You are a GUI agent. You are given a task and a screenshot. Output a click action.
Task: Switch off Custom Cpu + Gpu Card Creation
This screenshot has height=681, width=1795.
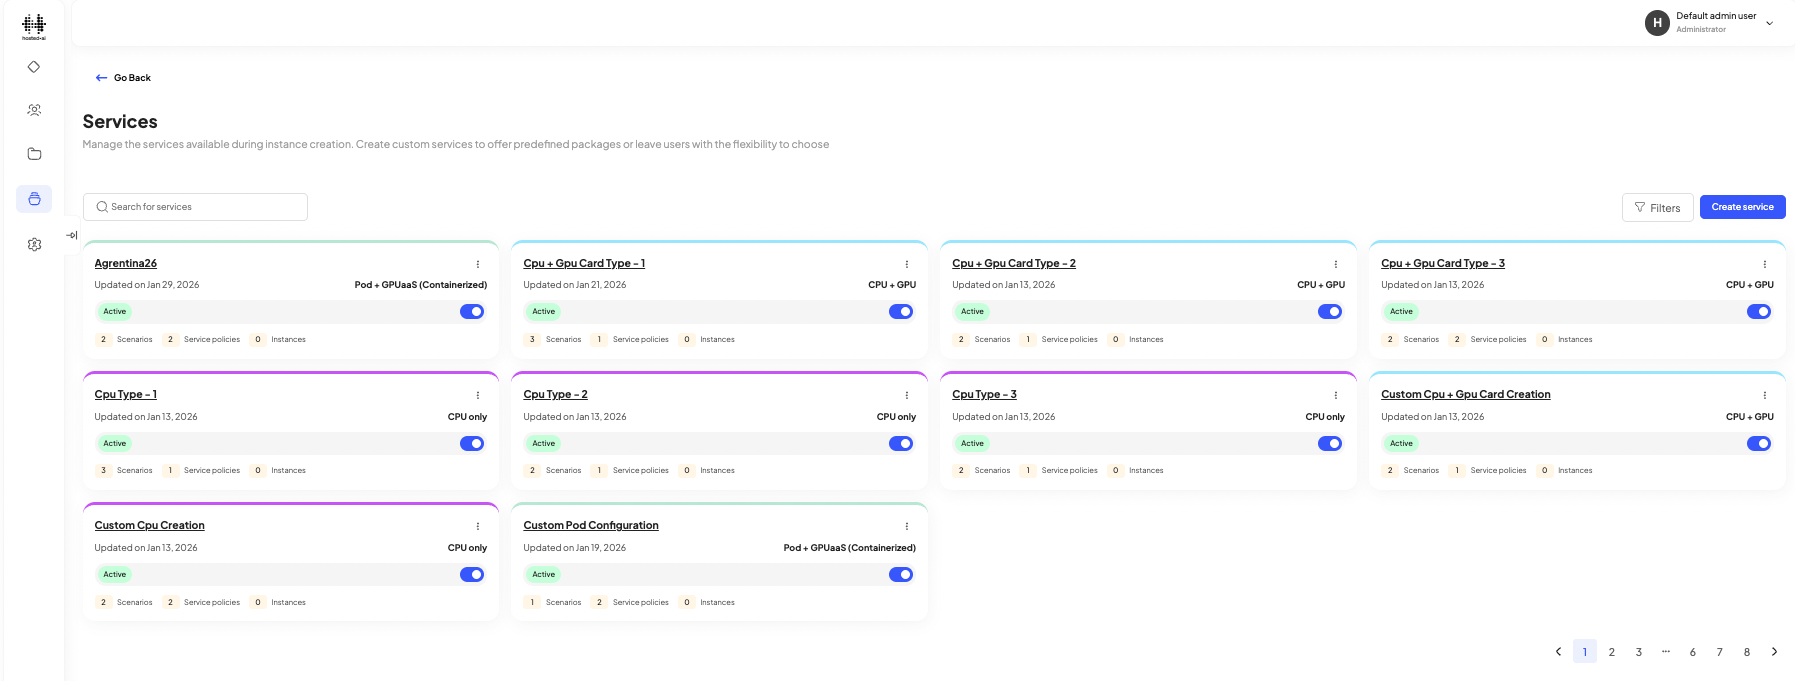coord(1759,444)
